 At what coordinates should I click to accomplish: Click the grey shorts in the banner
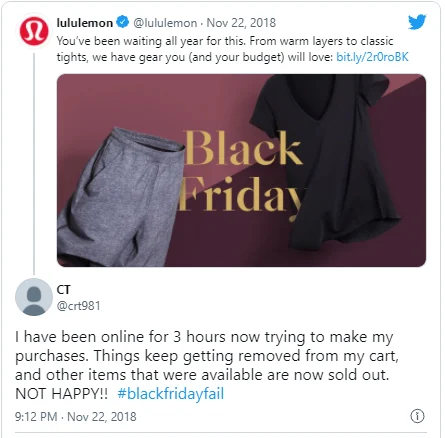pos(121,197)
